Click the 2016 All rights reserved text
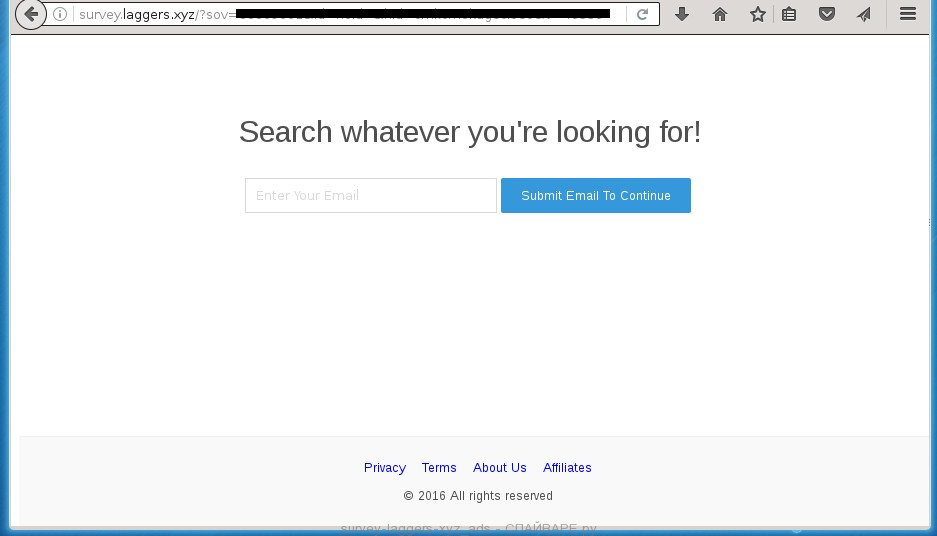Screen dimensions: 937x536 pyautogui.click(x=478, y=496)
